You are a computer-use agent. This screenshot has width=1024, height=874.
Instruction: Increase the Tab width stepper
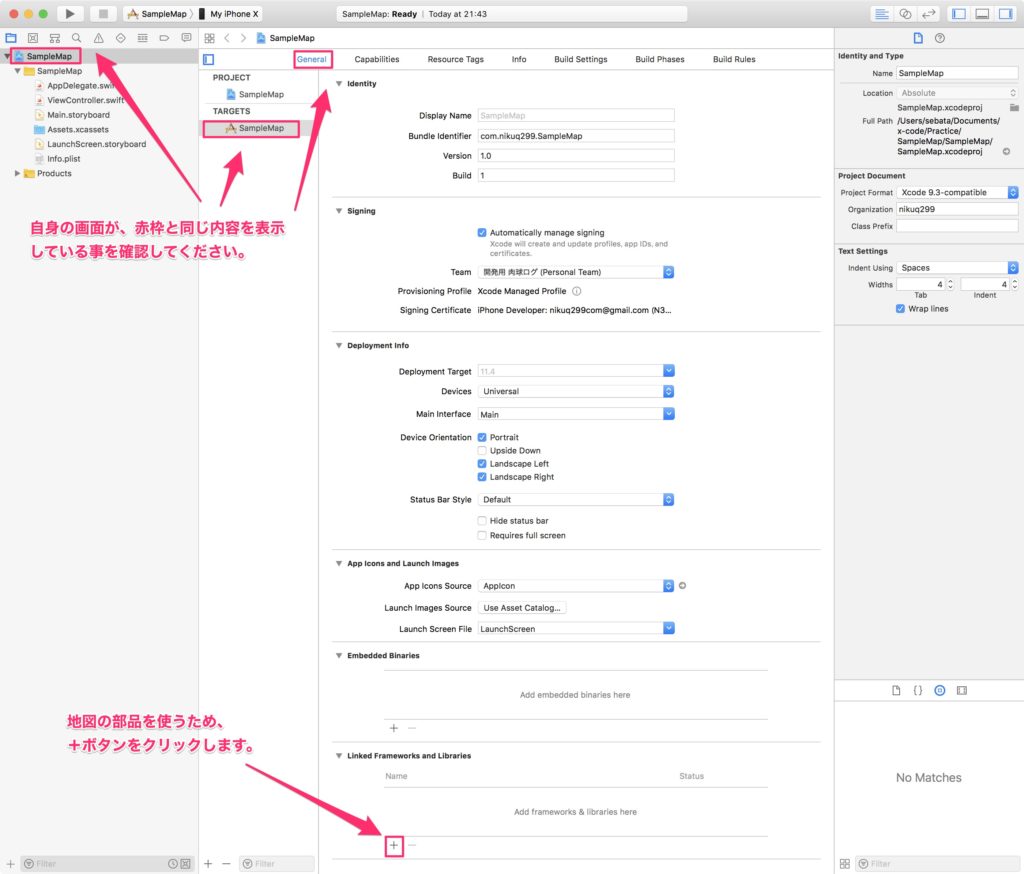pos(950,282)
